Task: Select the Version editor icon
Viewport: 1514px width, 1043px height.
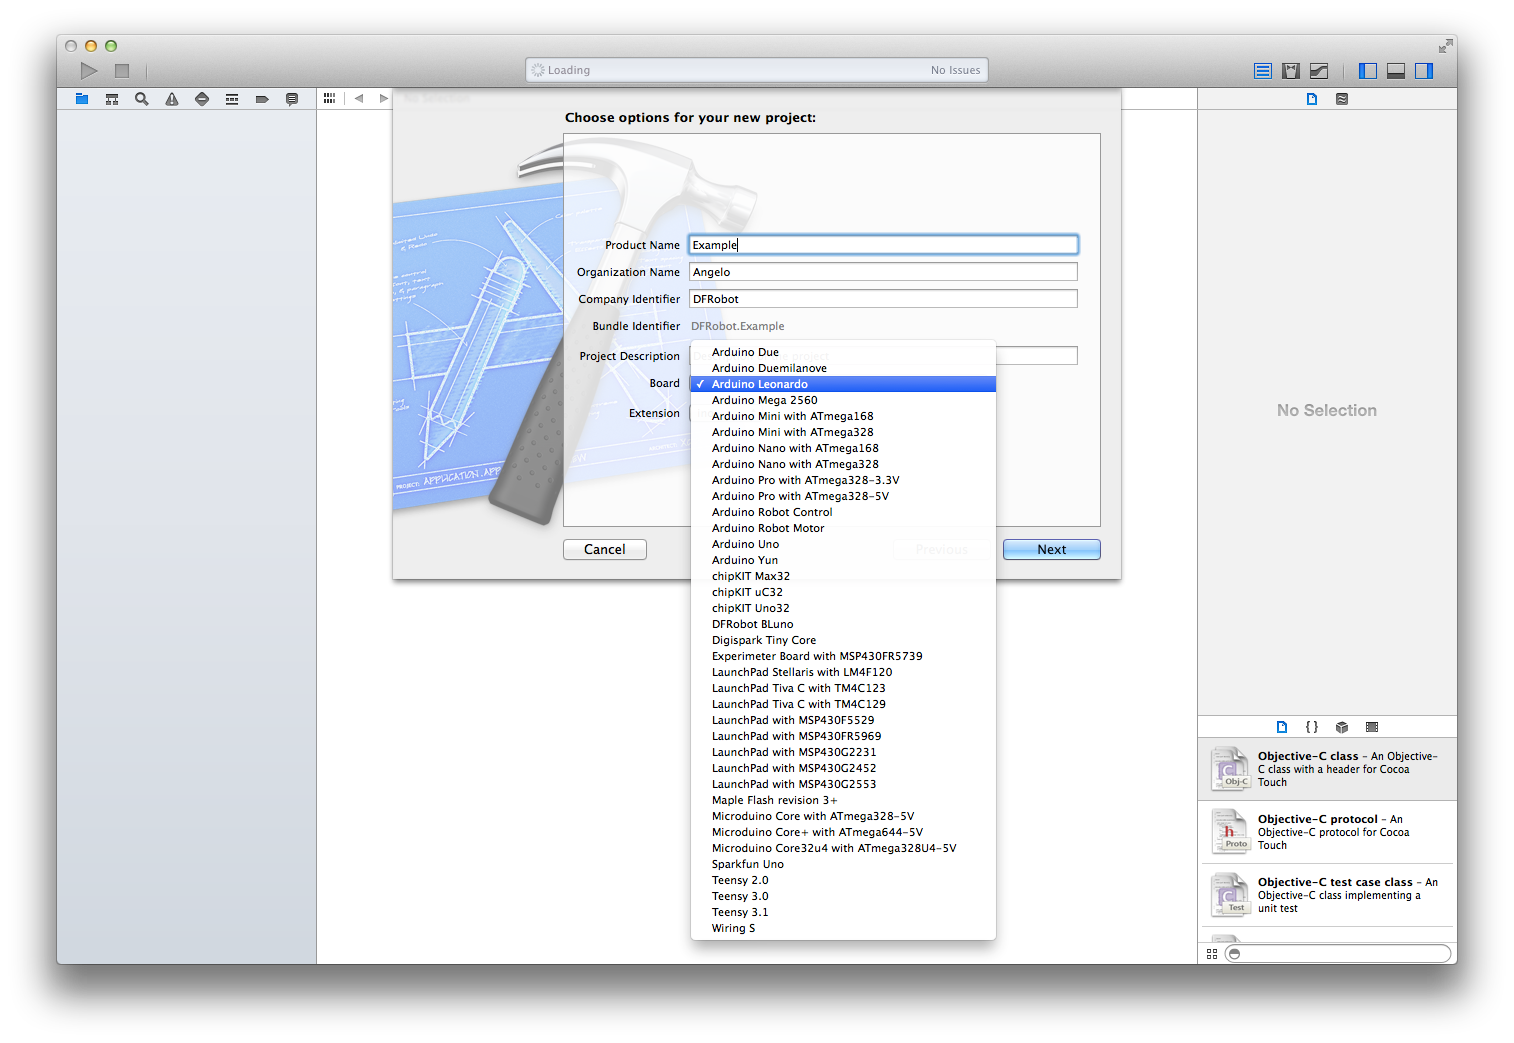Action: pyautogui.click(x=1319, y=71)
